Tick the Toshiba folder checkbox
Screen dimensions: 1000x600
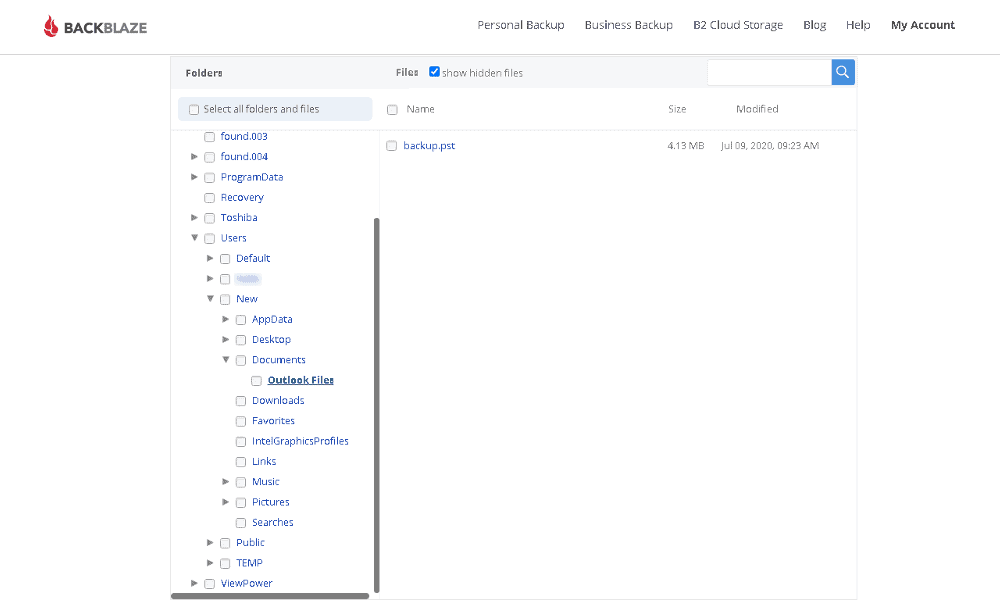click(x=209, y=218)
